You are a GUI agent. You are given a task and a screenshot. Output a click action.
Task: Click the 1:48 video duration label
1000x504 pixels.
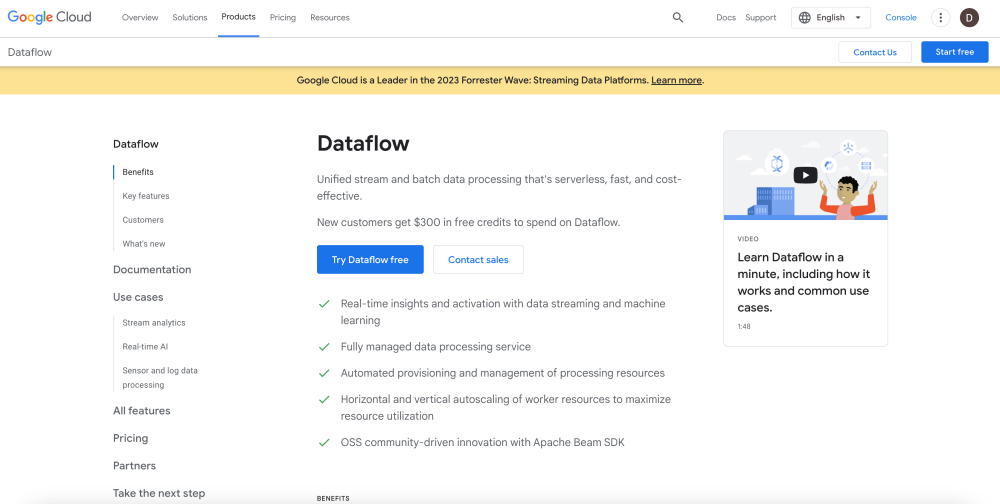point(744,326)
